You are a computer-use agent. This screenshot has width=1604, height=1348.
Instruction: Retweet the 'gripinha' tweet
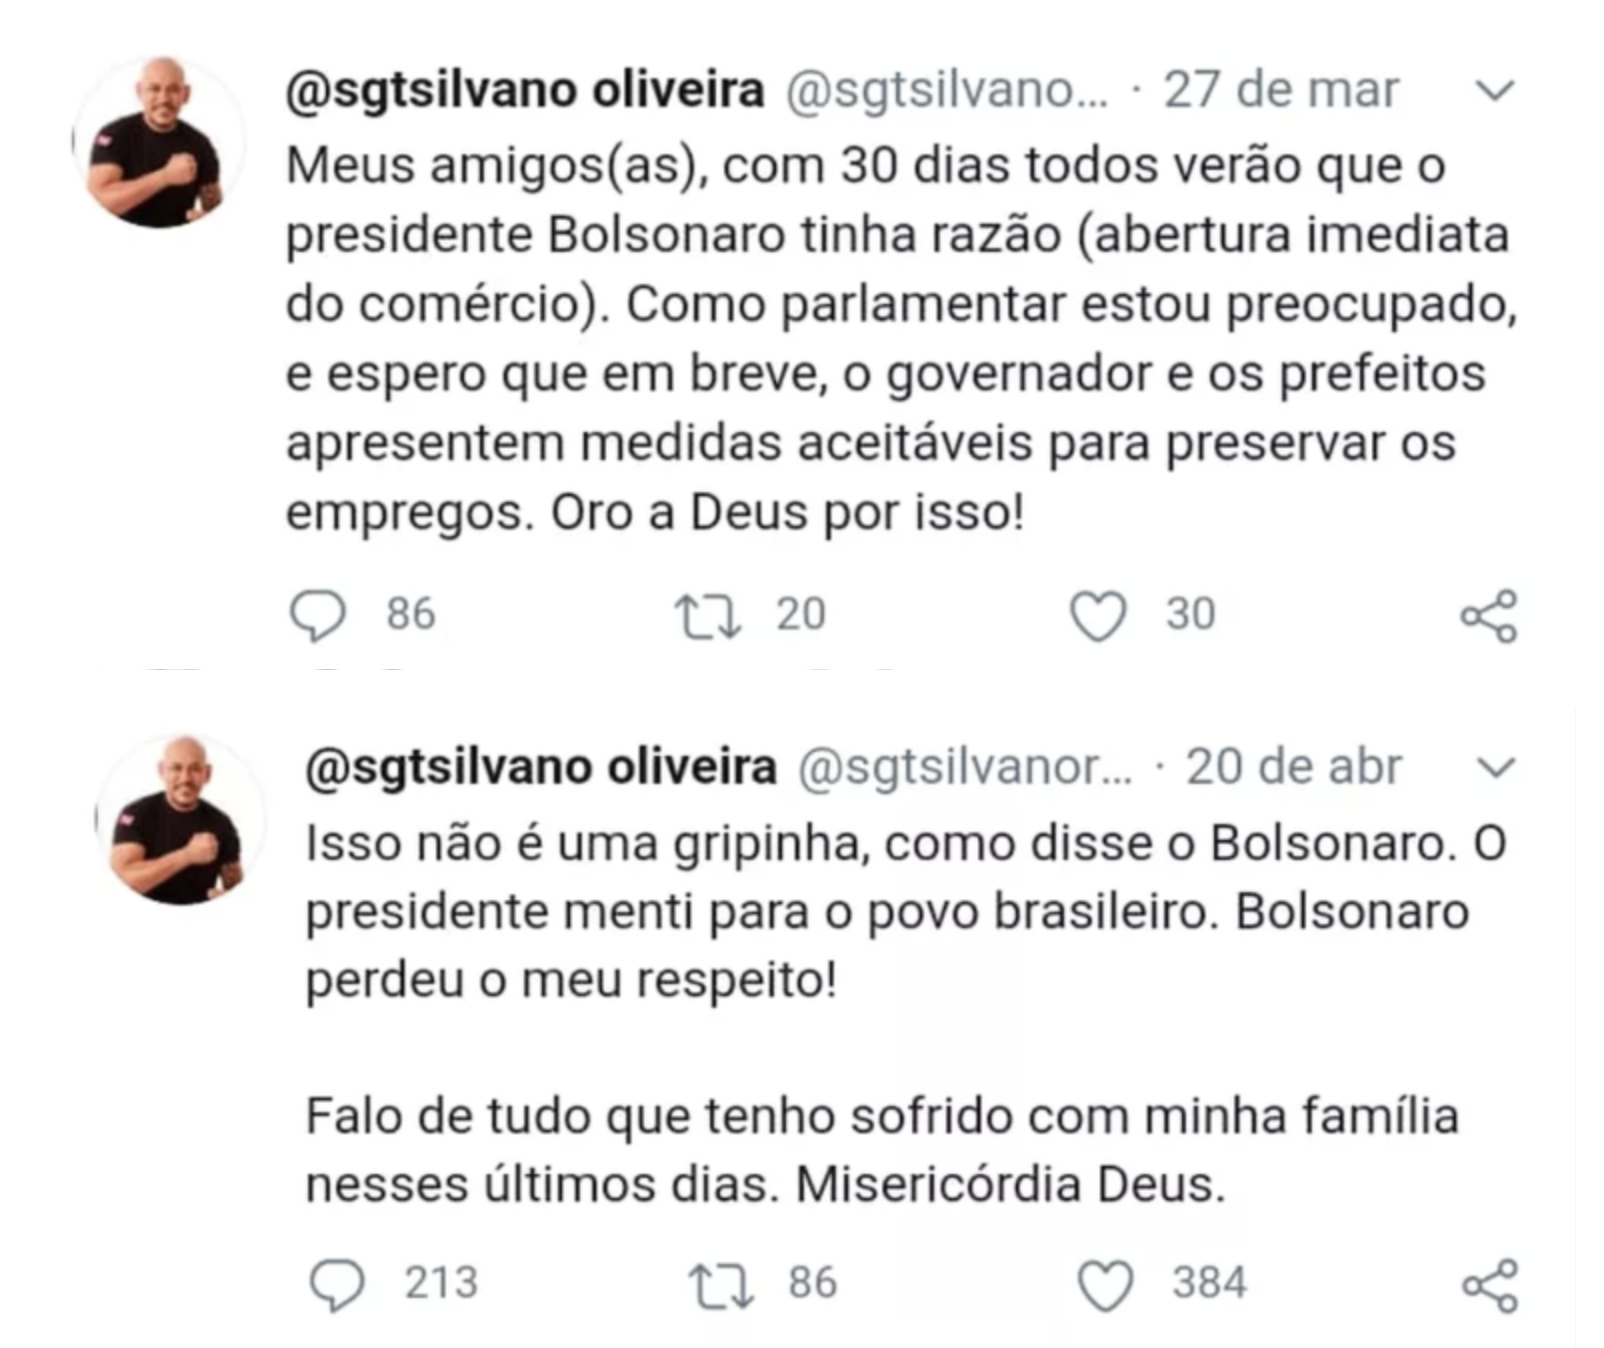pos(720,1285)
